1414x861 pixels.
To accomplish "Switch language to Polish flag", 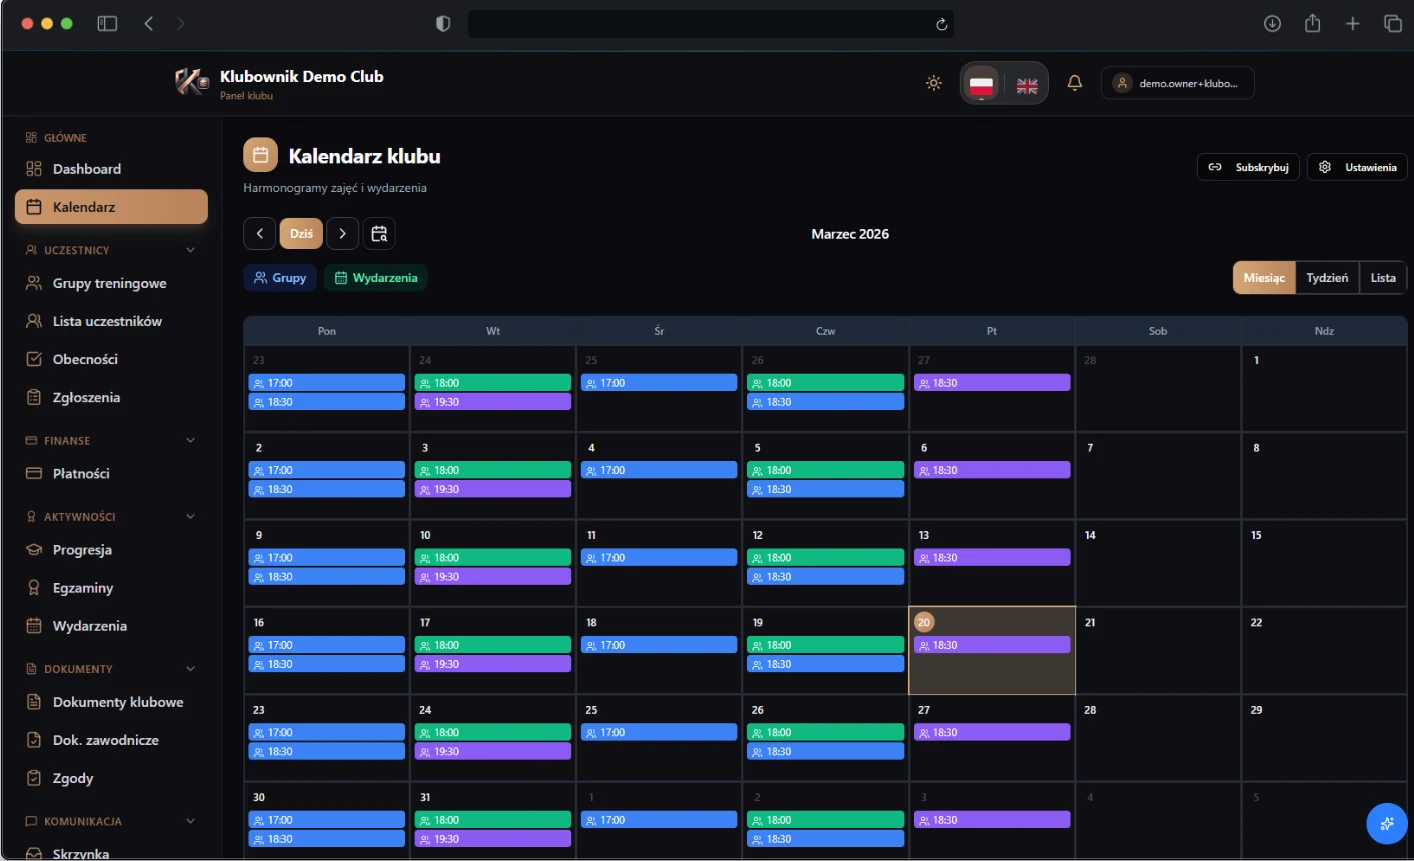I will (981, 84).
